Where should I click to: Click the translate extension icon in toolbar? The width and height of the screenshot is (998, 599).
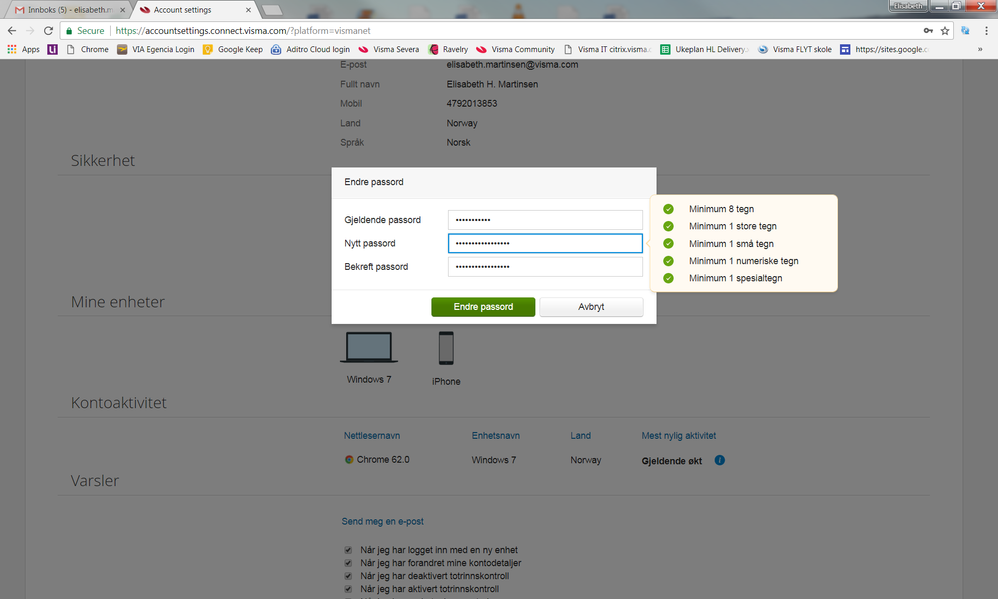click(x=966, y=31)
